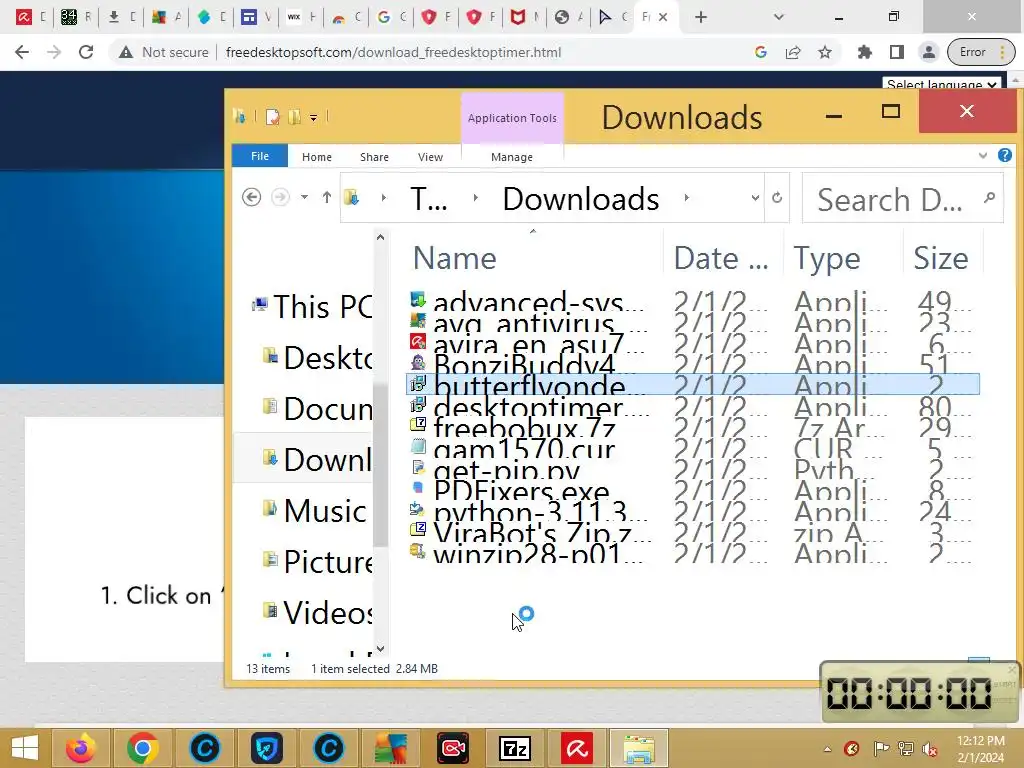Select the freebobux.7z archive icon
Image resolution: width=1024 pixels, height=768 pixels.
coord(417,426)
